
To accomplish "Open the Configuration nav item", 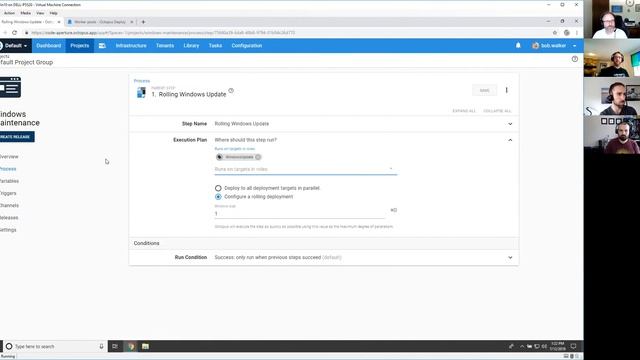I will (247, 46).
